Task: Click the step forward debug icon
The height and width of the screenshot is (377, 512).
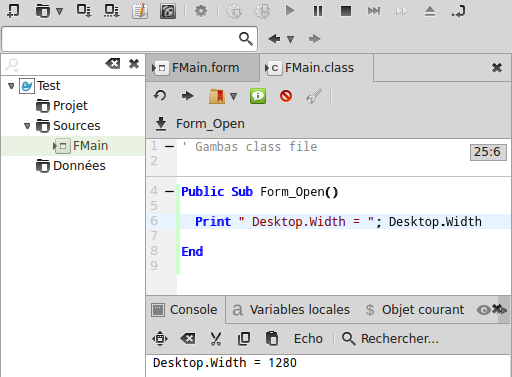Action: click(374, 11)
